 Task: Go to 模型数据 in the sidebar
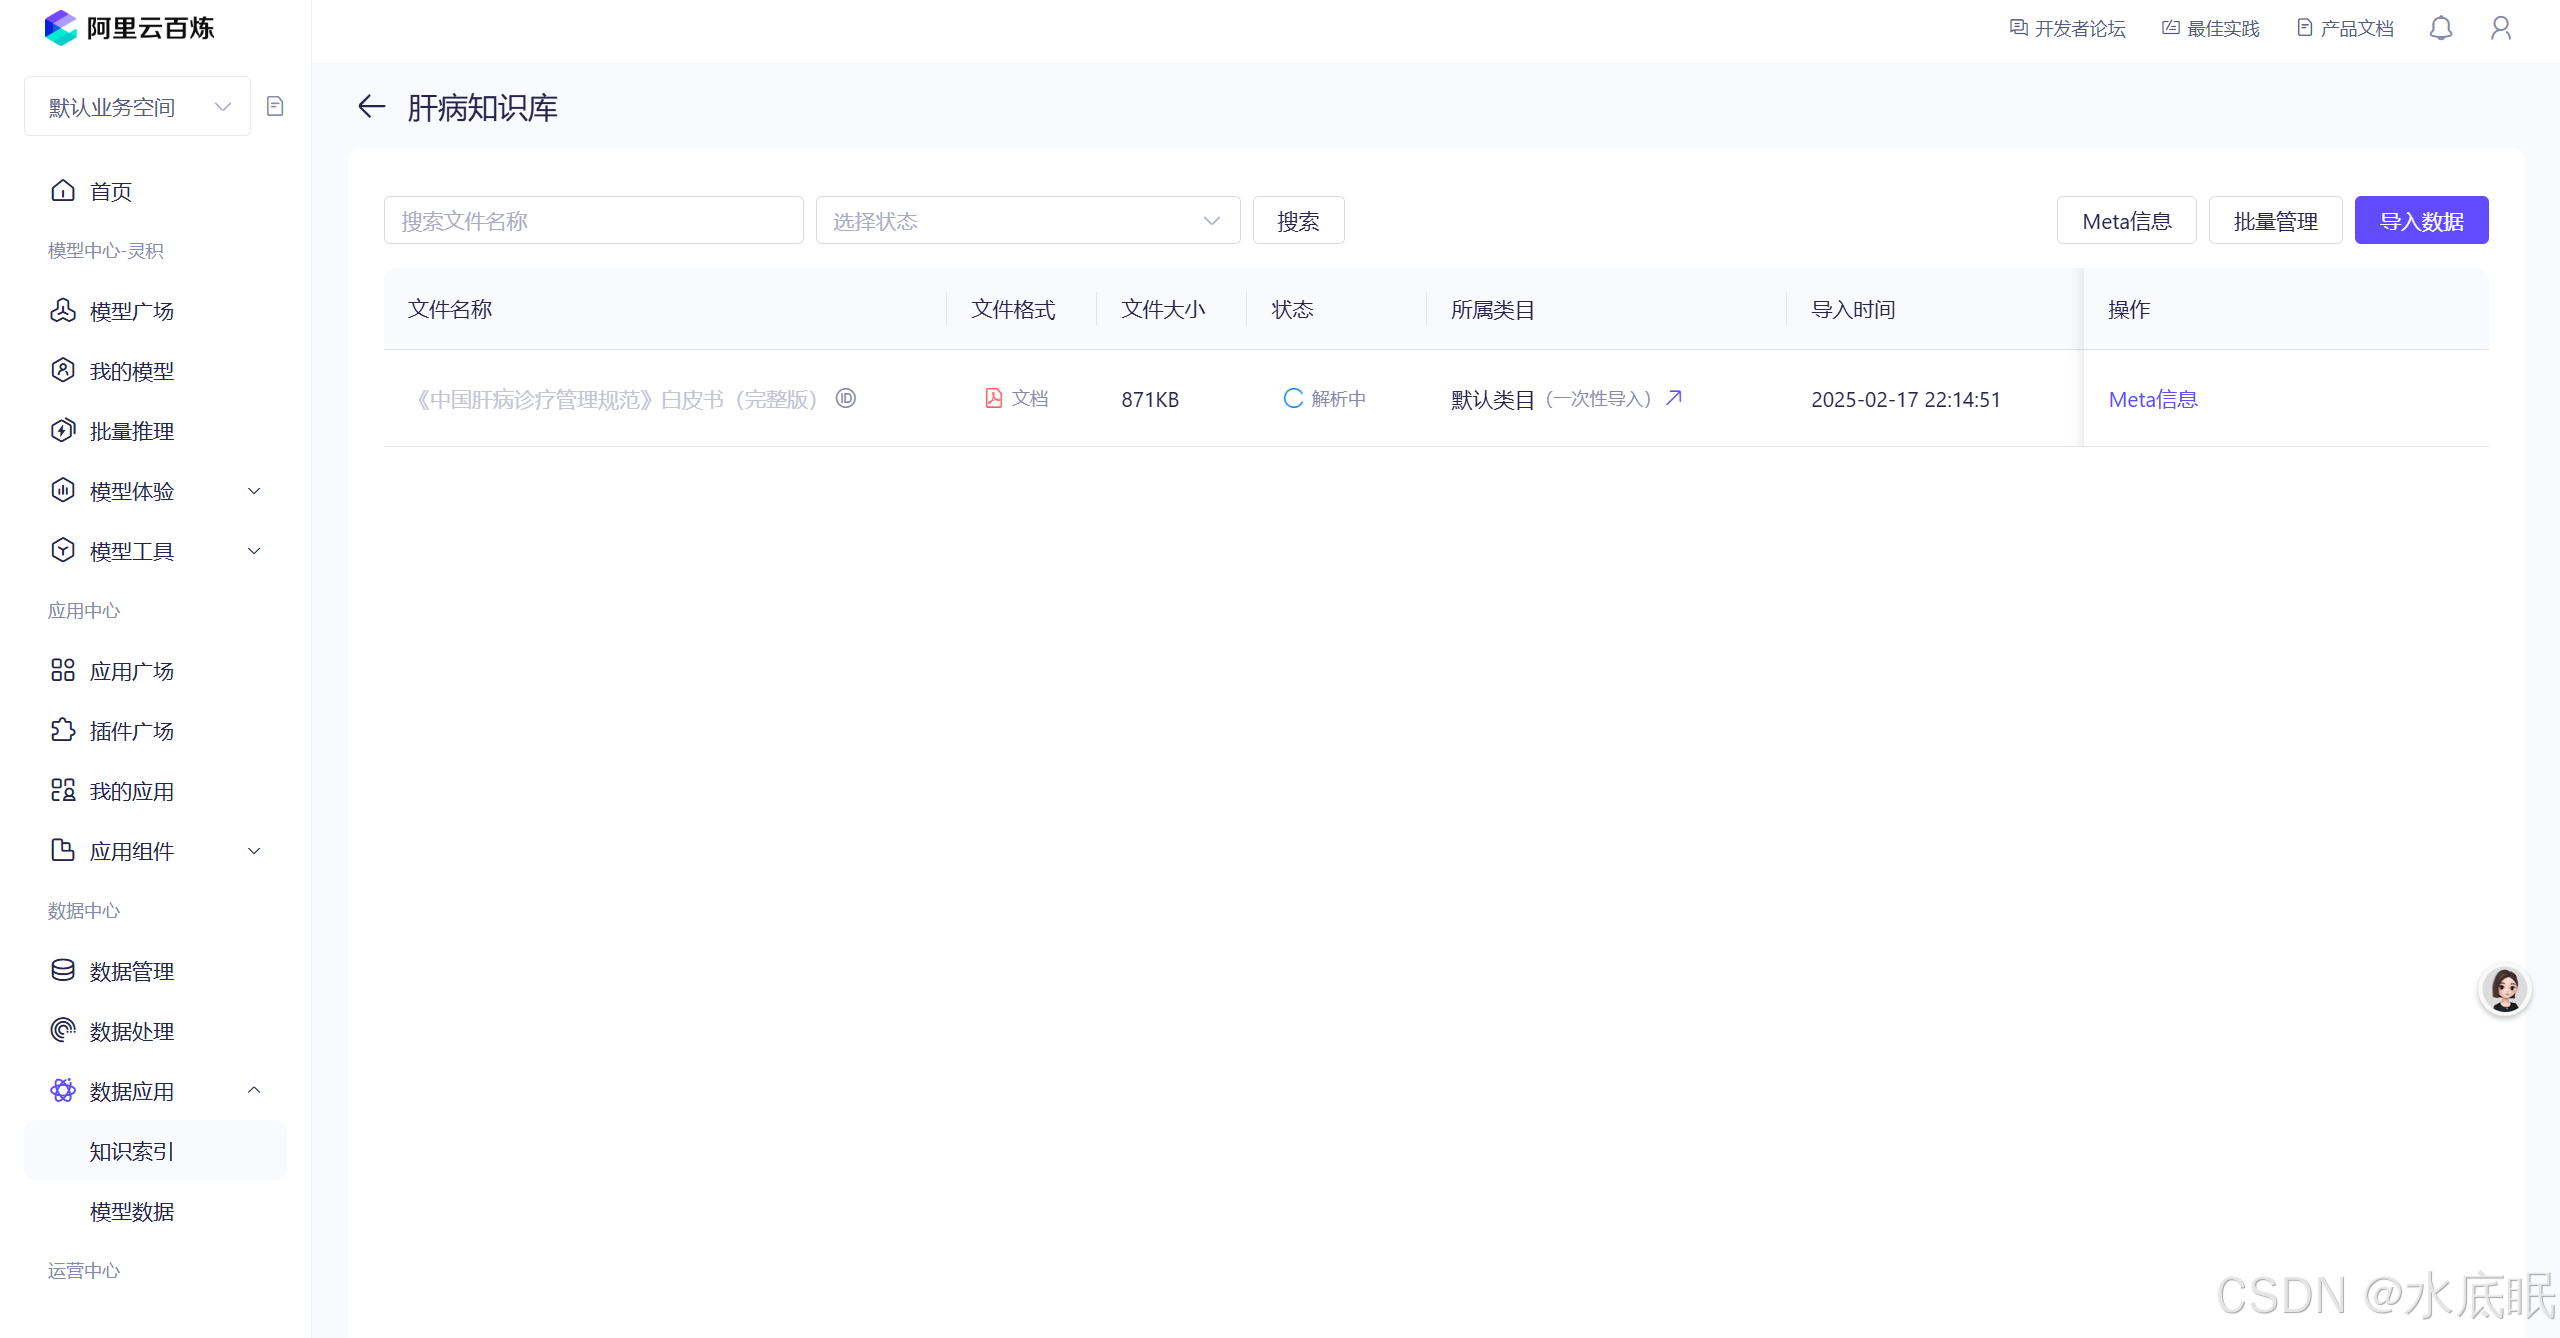[x=131, y=1211]
